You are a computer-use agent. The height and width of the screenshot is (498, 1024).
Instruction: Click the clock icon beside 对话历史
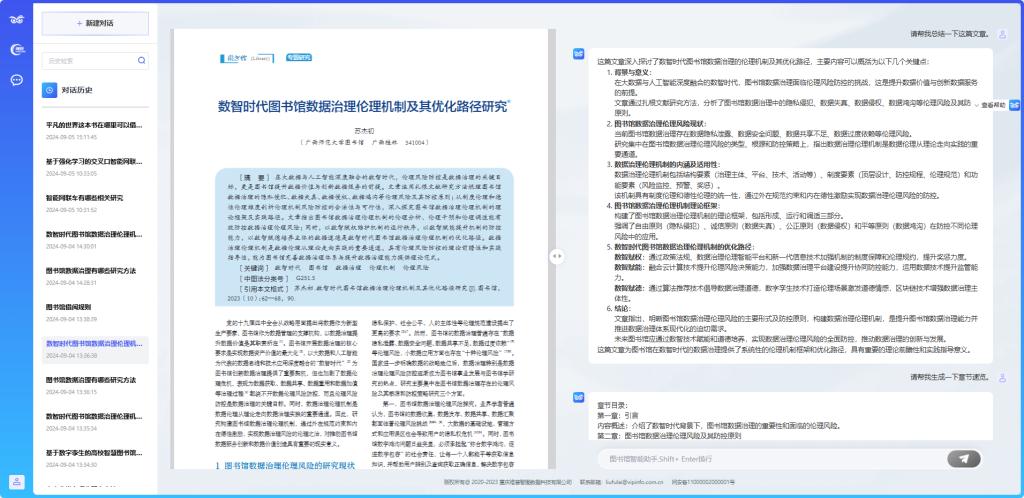pyautogui.click(x=50, y=90)
